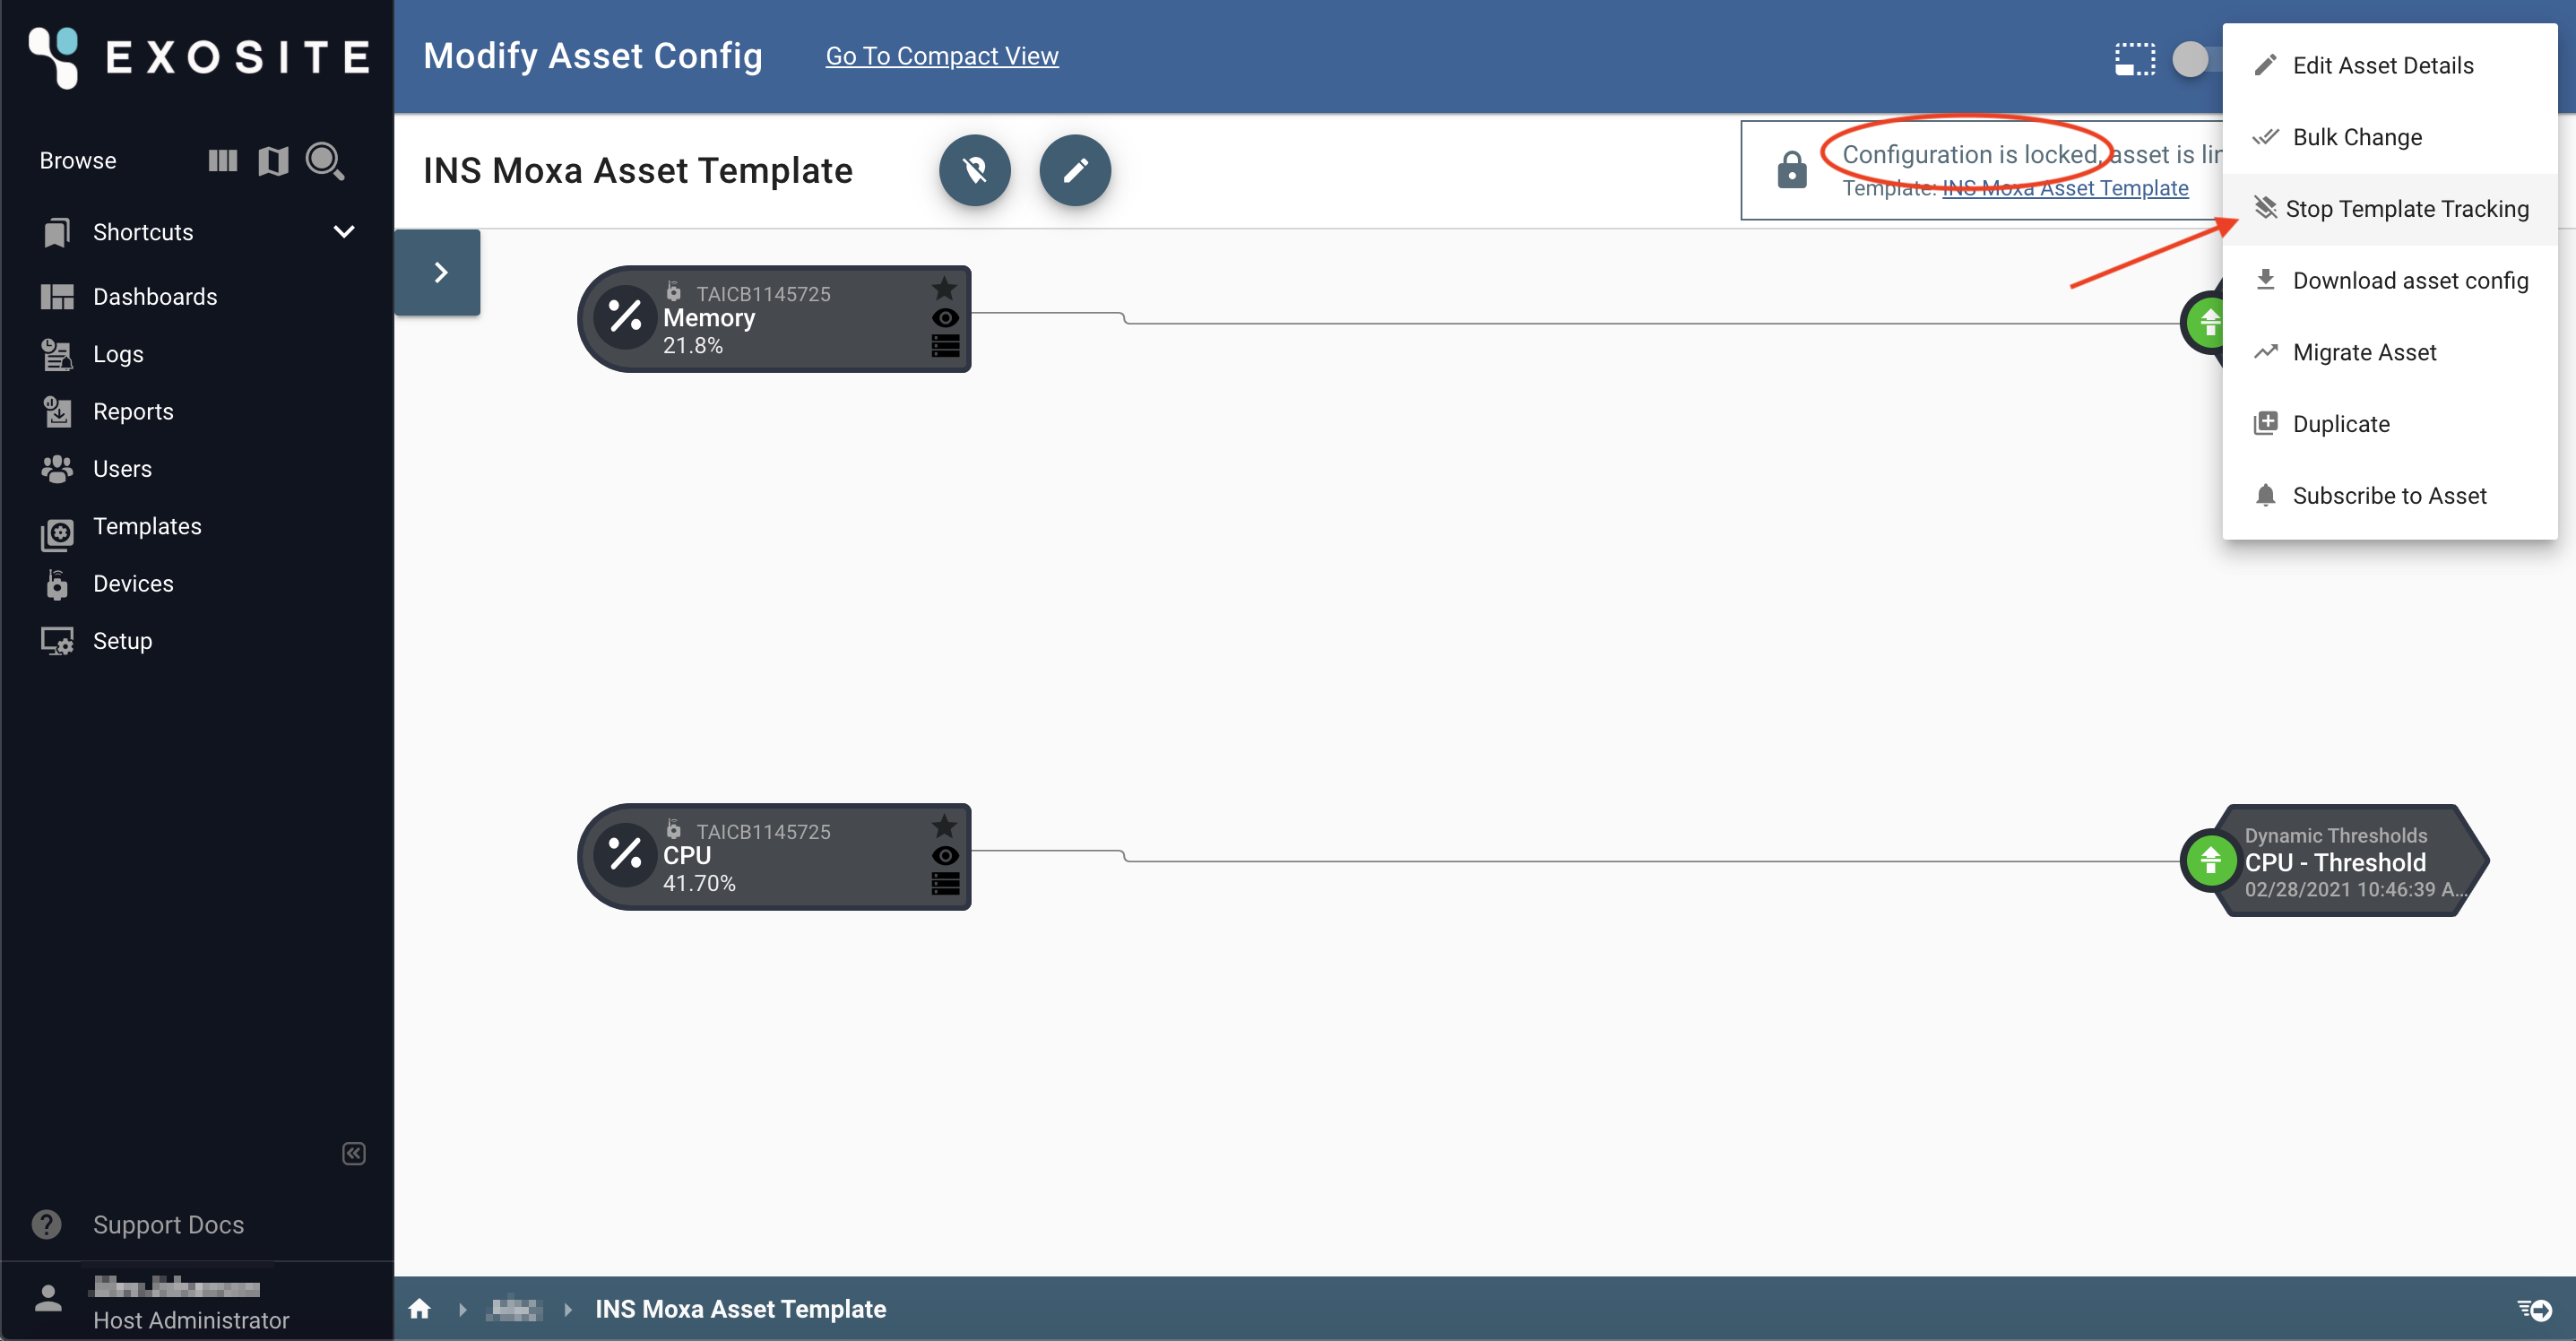This screenshot has height=1341, width=2576.
Task: Select Migrate Asset option
Action: pyautogui.click(x=2389, y=352)
